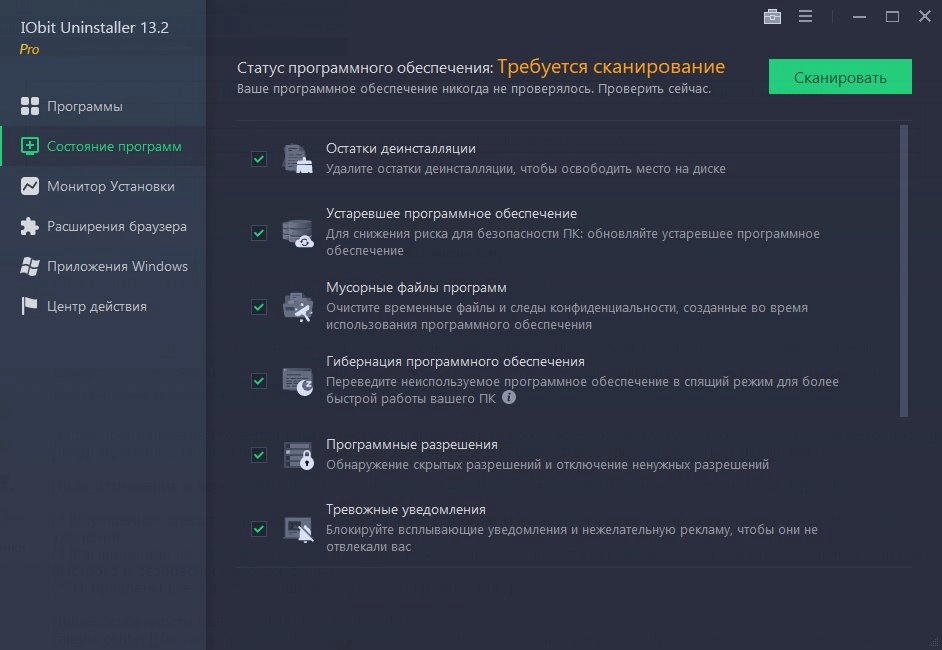Open Центр действия
942x650 pixels.
[103, 306]
